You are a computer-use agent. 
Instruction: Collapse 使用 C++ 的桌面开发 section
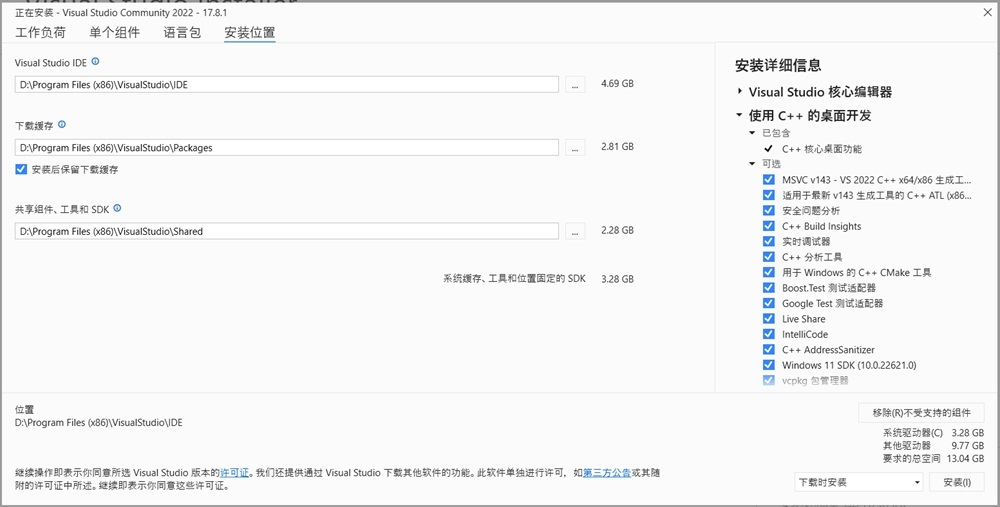(x=739, y=115)
